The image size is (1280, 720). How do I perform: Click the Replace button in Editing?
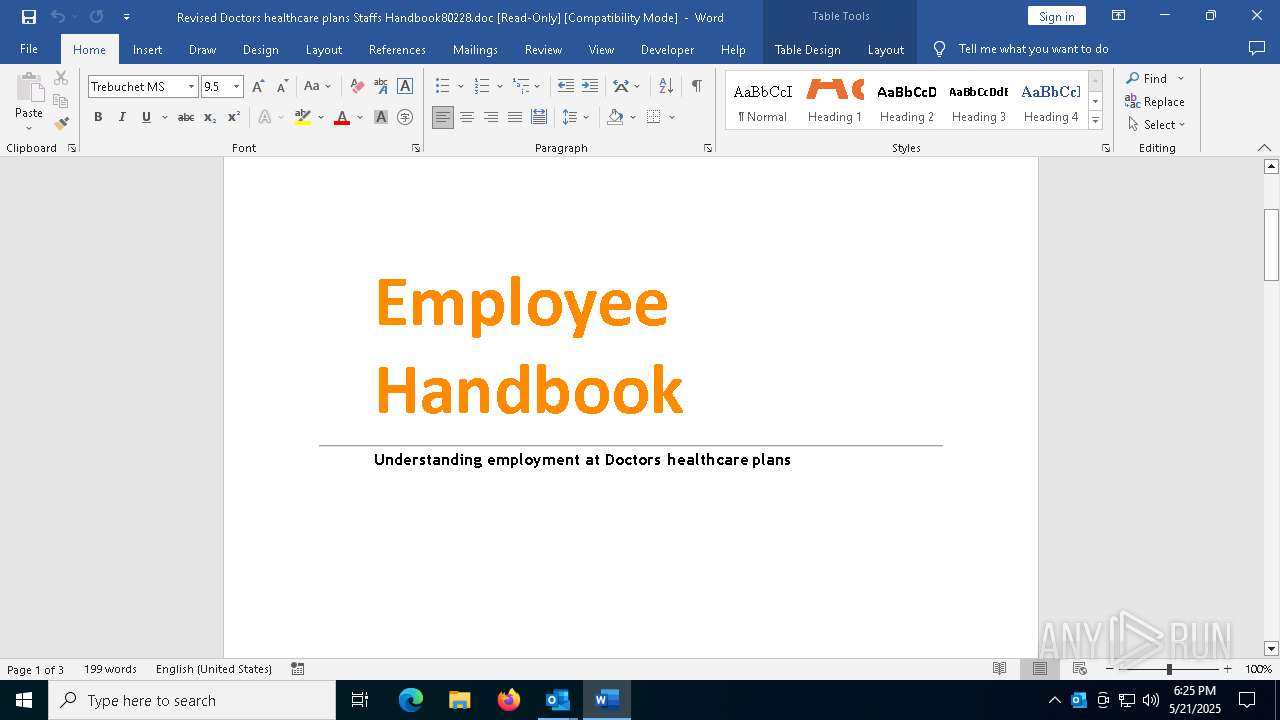coord(1155,101)
